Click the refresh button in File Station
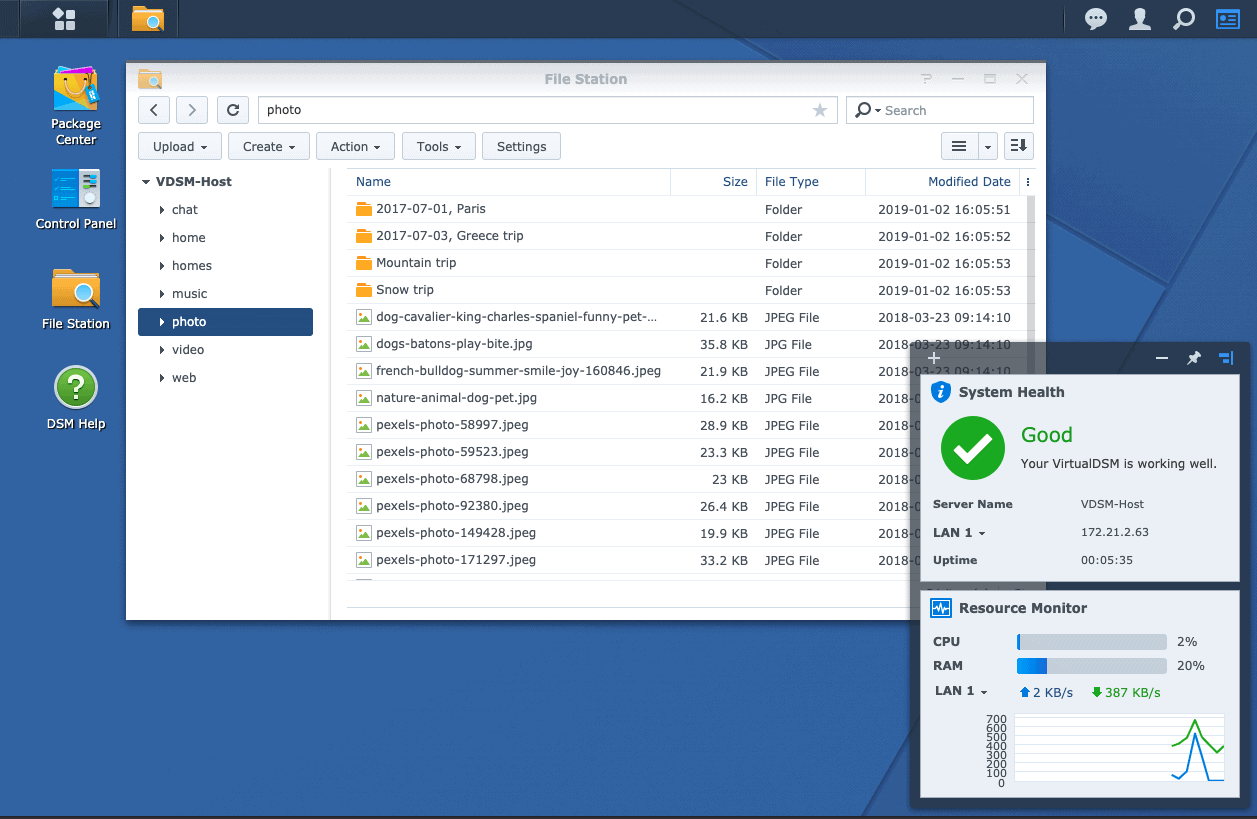This screenshot has width=1257, height=819. click(233, 110)
